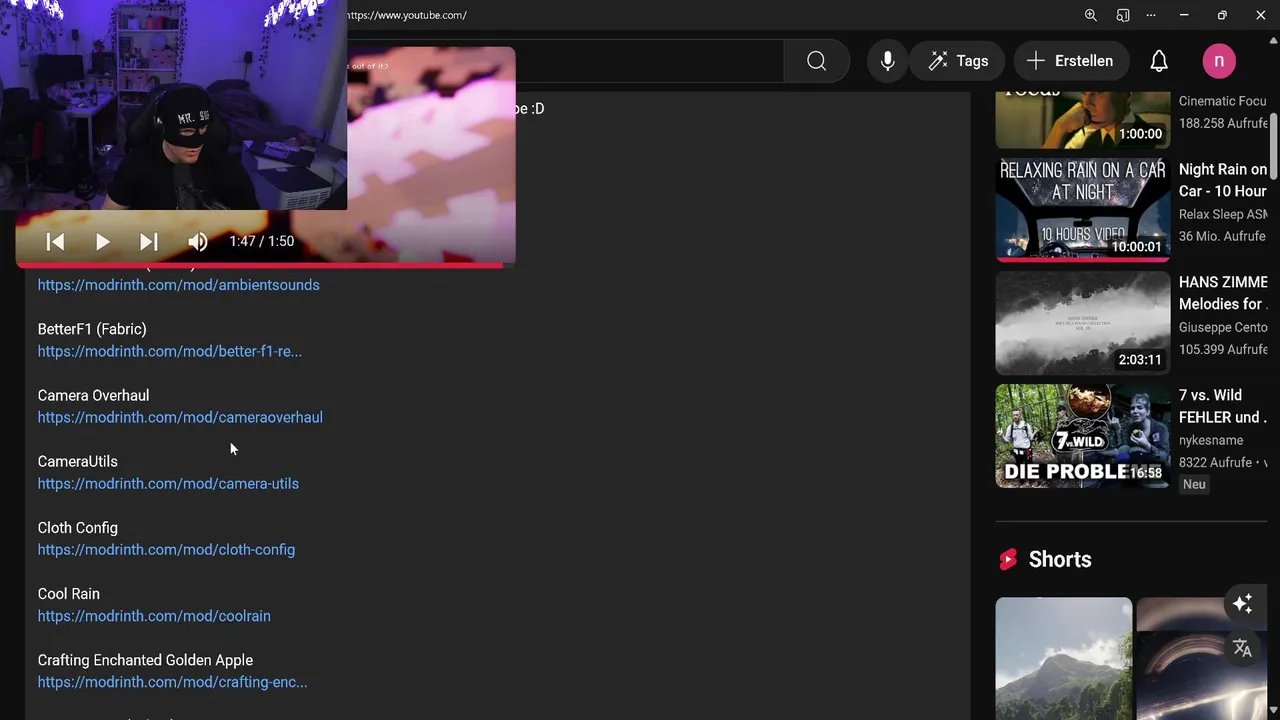Play the mini player video

pyautogui.click(x=102, y=241)
